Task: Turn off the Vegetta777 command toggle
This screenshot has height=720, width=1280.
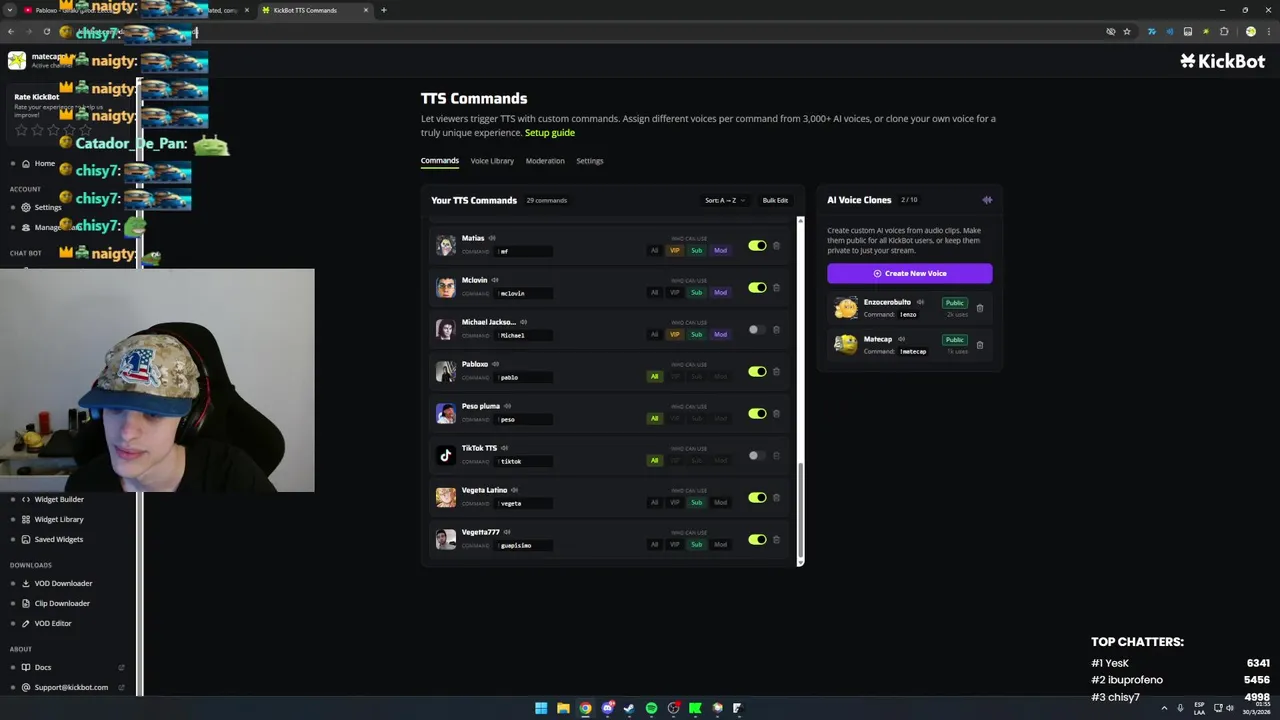Action: pyautogui.click(x=757, y=539)
